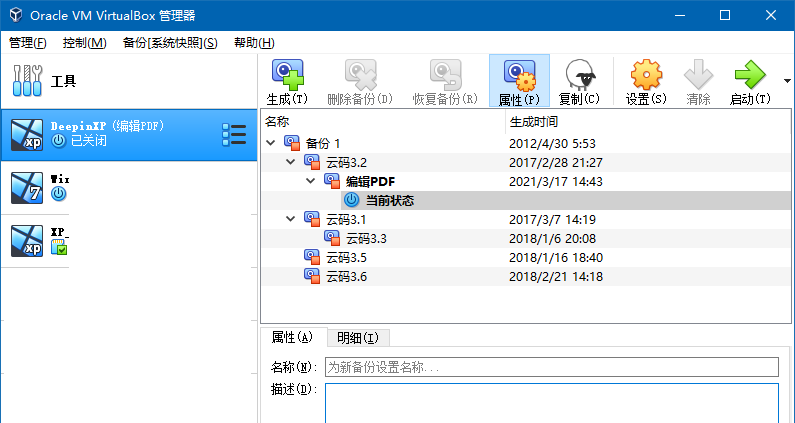
Task: Open the 控制(M) menu
Action: pyautogui.click(x=85, y=43)
